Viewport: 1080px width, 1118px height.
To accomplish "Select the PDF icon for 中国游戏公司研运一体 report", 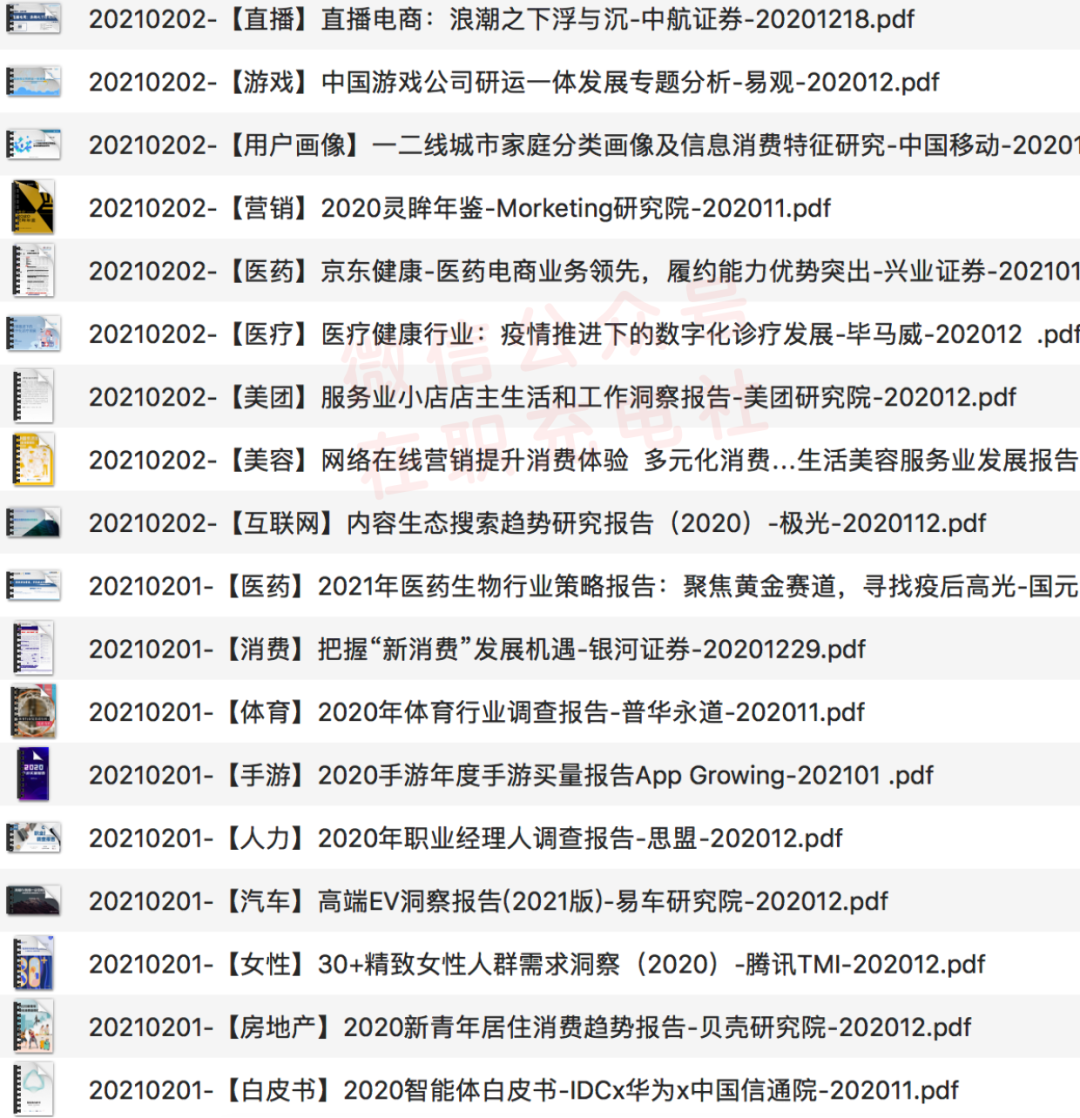I will pos(33,82).
